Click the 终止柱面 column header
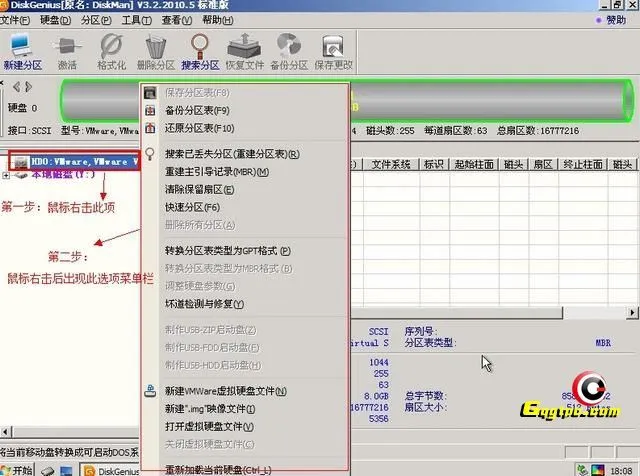The image size is (640, 476). pyautogui.click(x=582, y=165)
